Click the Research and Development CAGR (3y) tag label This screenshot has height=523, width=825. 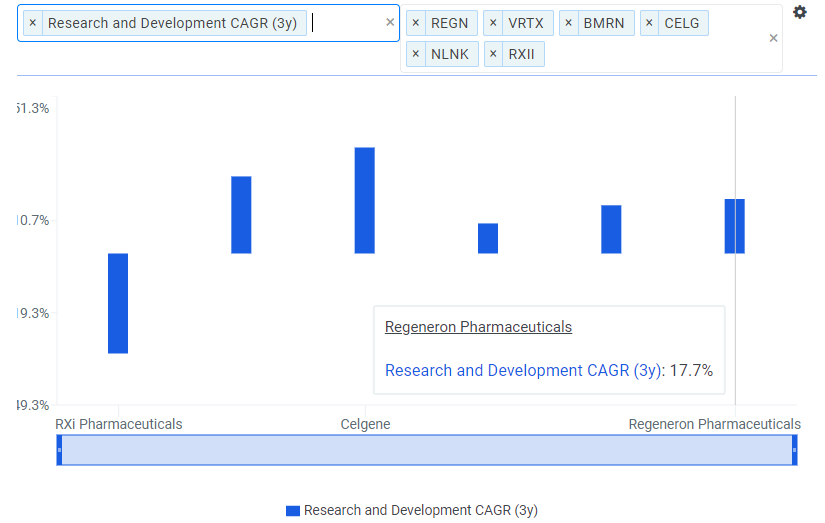(x=173, y=23)
